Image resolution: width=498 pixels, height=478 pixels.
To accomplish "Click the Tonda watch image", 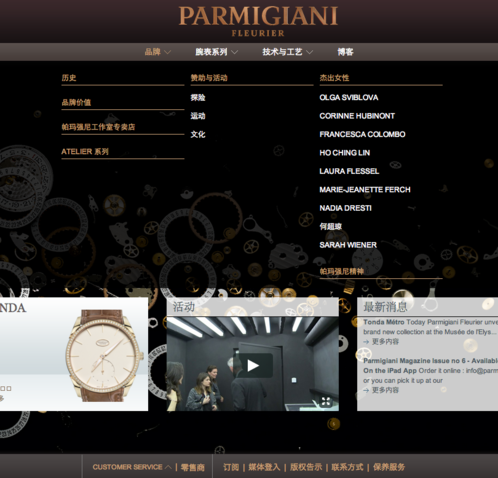I will [104, 356].
